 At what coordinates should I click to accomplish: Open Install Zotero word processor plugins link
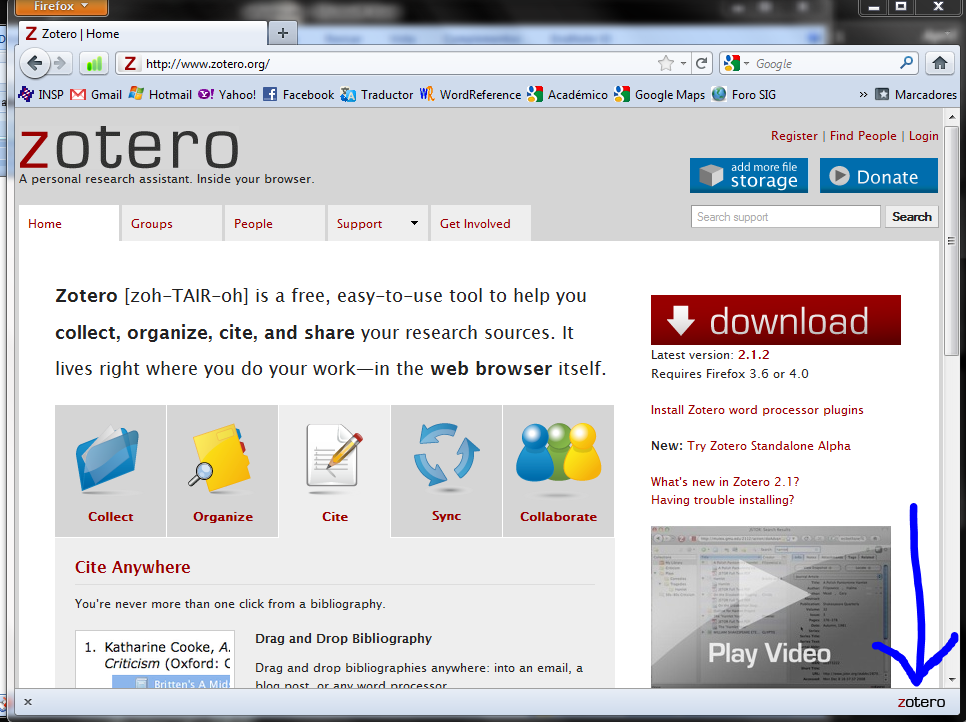[757, 410]
